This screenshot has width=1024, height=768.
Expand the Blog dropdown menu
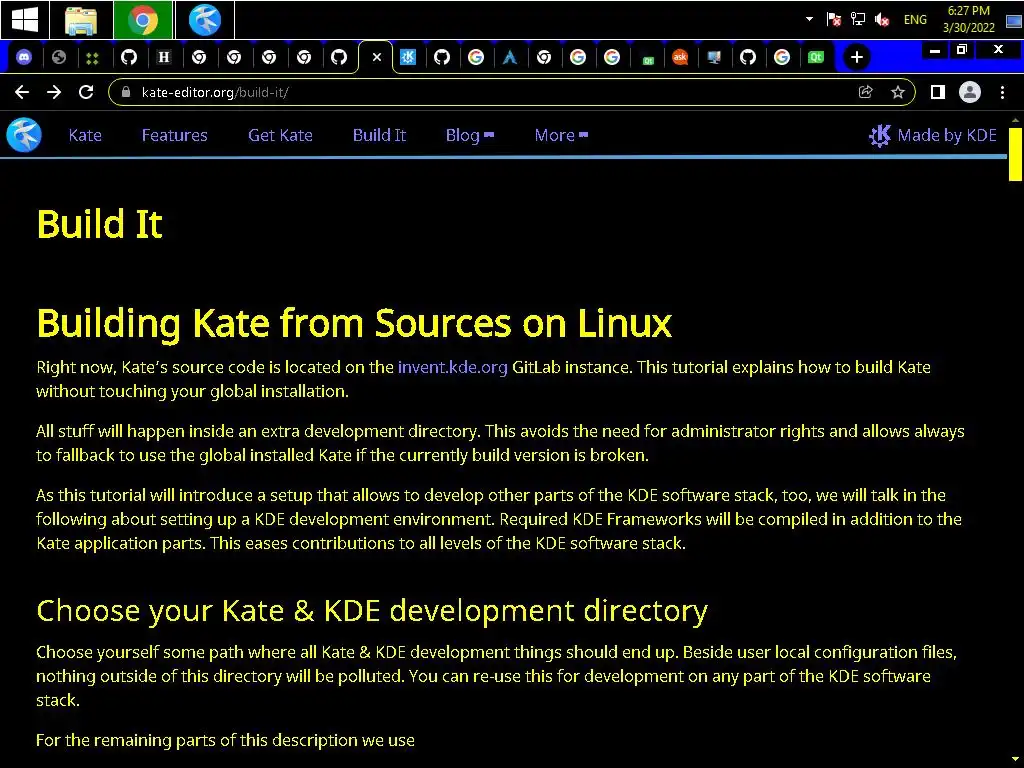coord(470,135)
